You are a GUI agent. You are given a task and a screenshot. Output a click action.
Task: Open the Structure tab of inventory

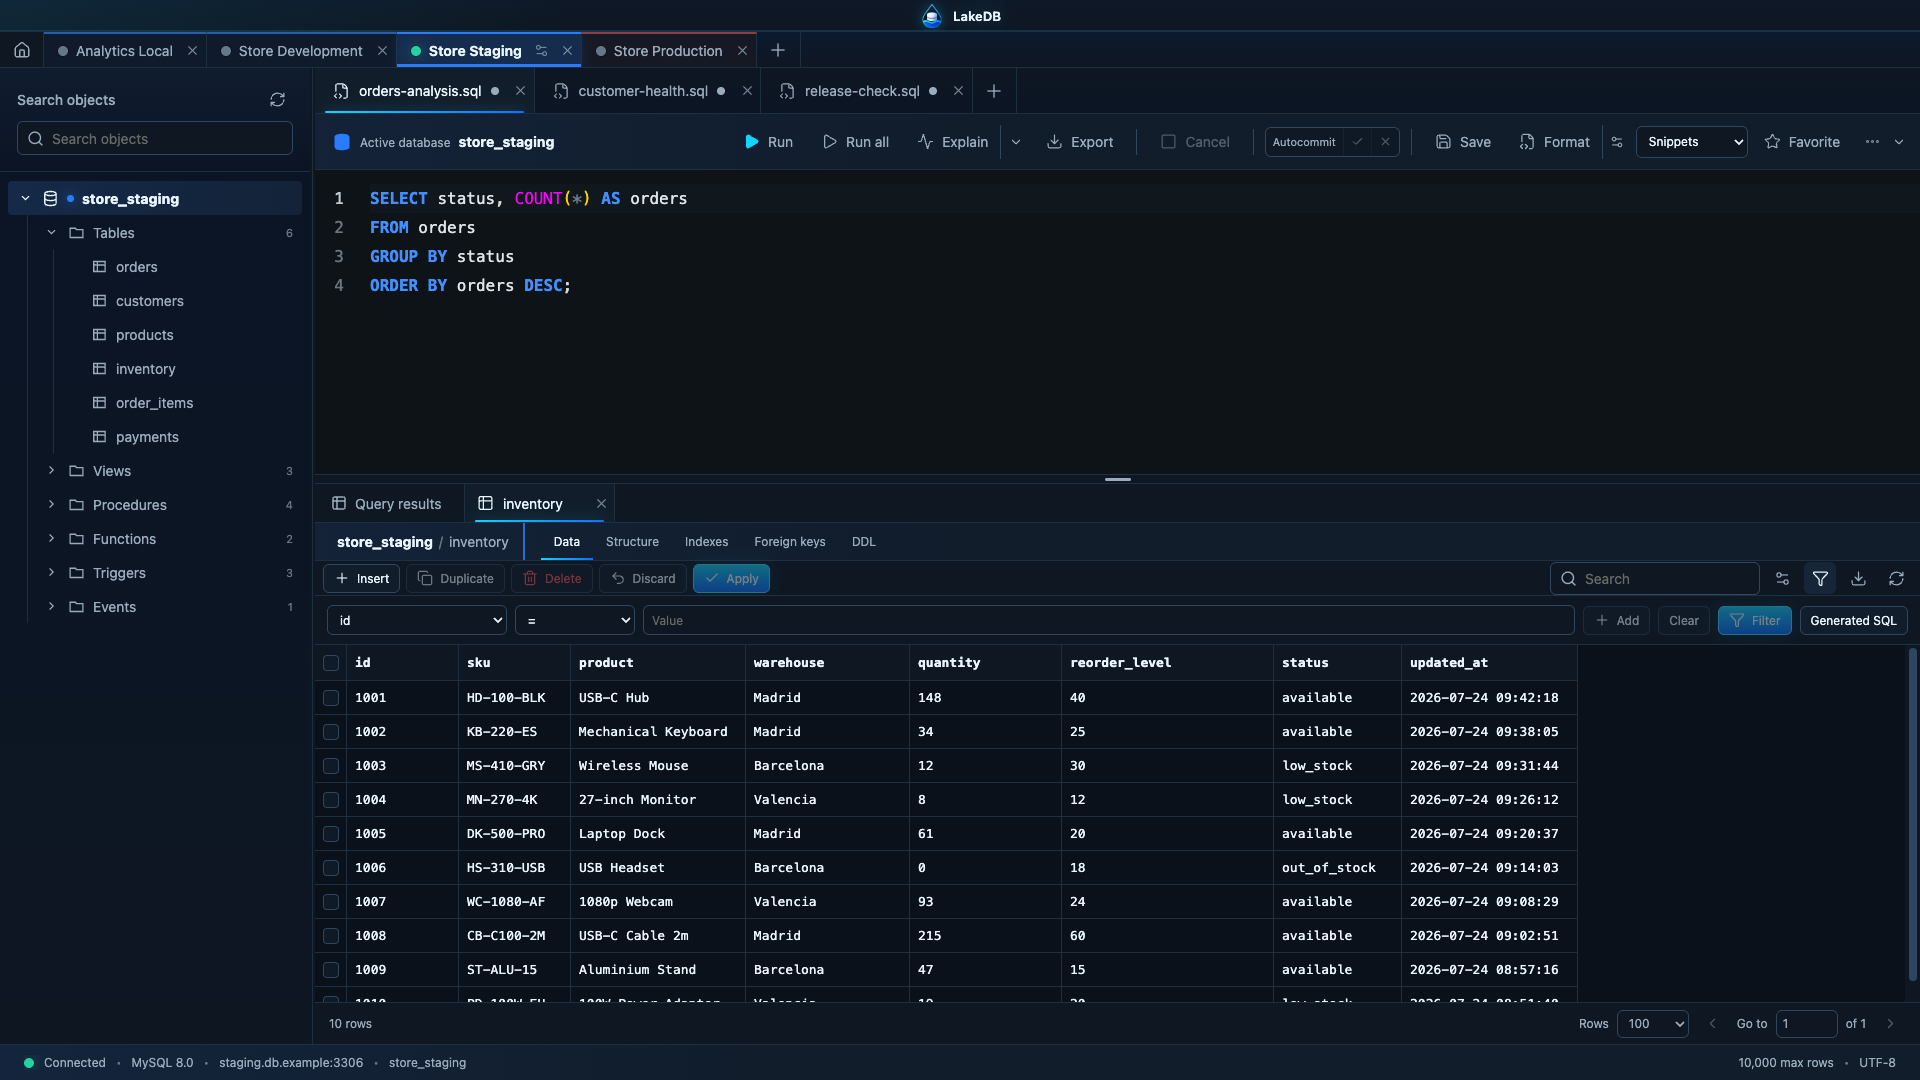click(632, 542)
